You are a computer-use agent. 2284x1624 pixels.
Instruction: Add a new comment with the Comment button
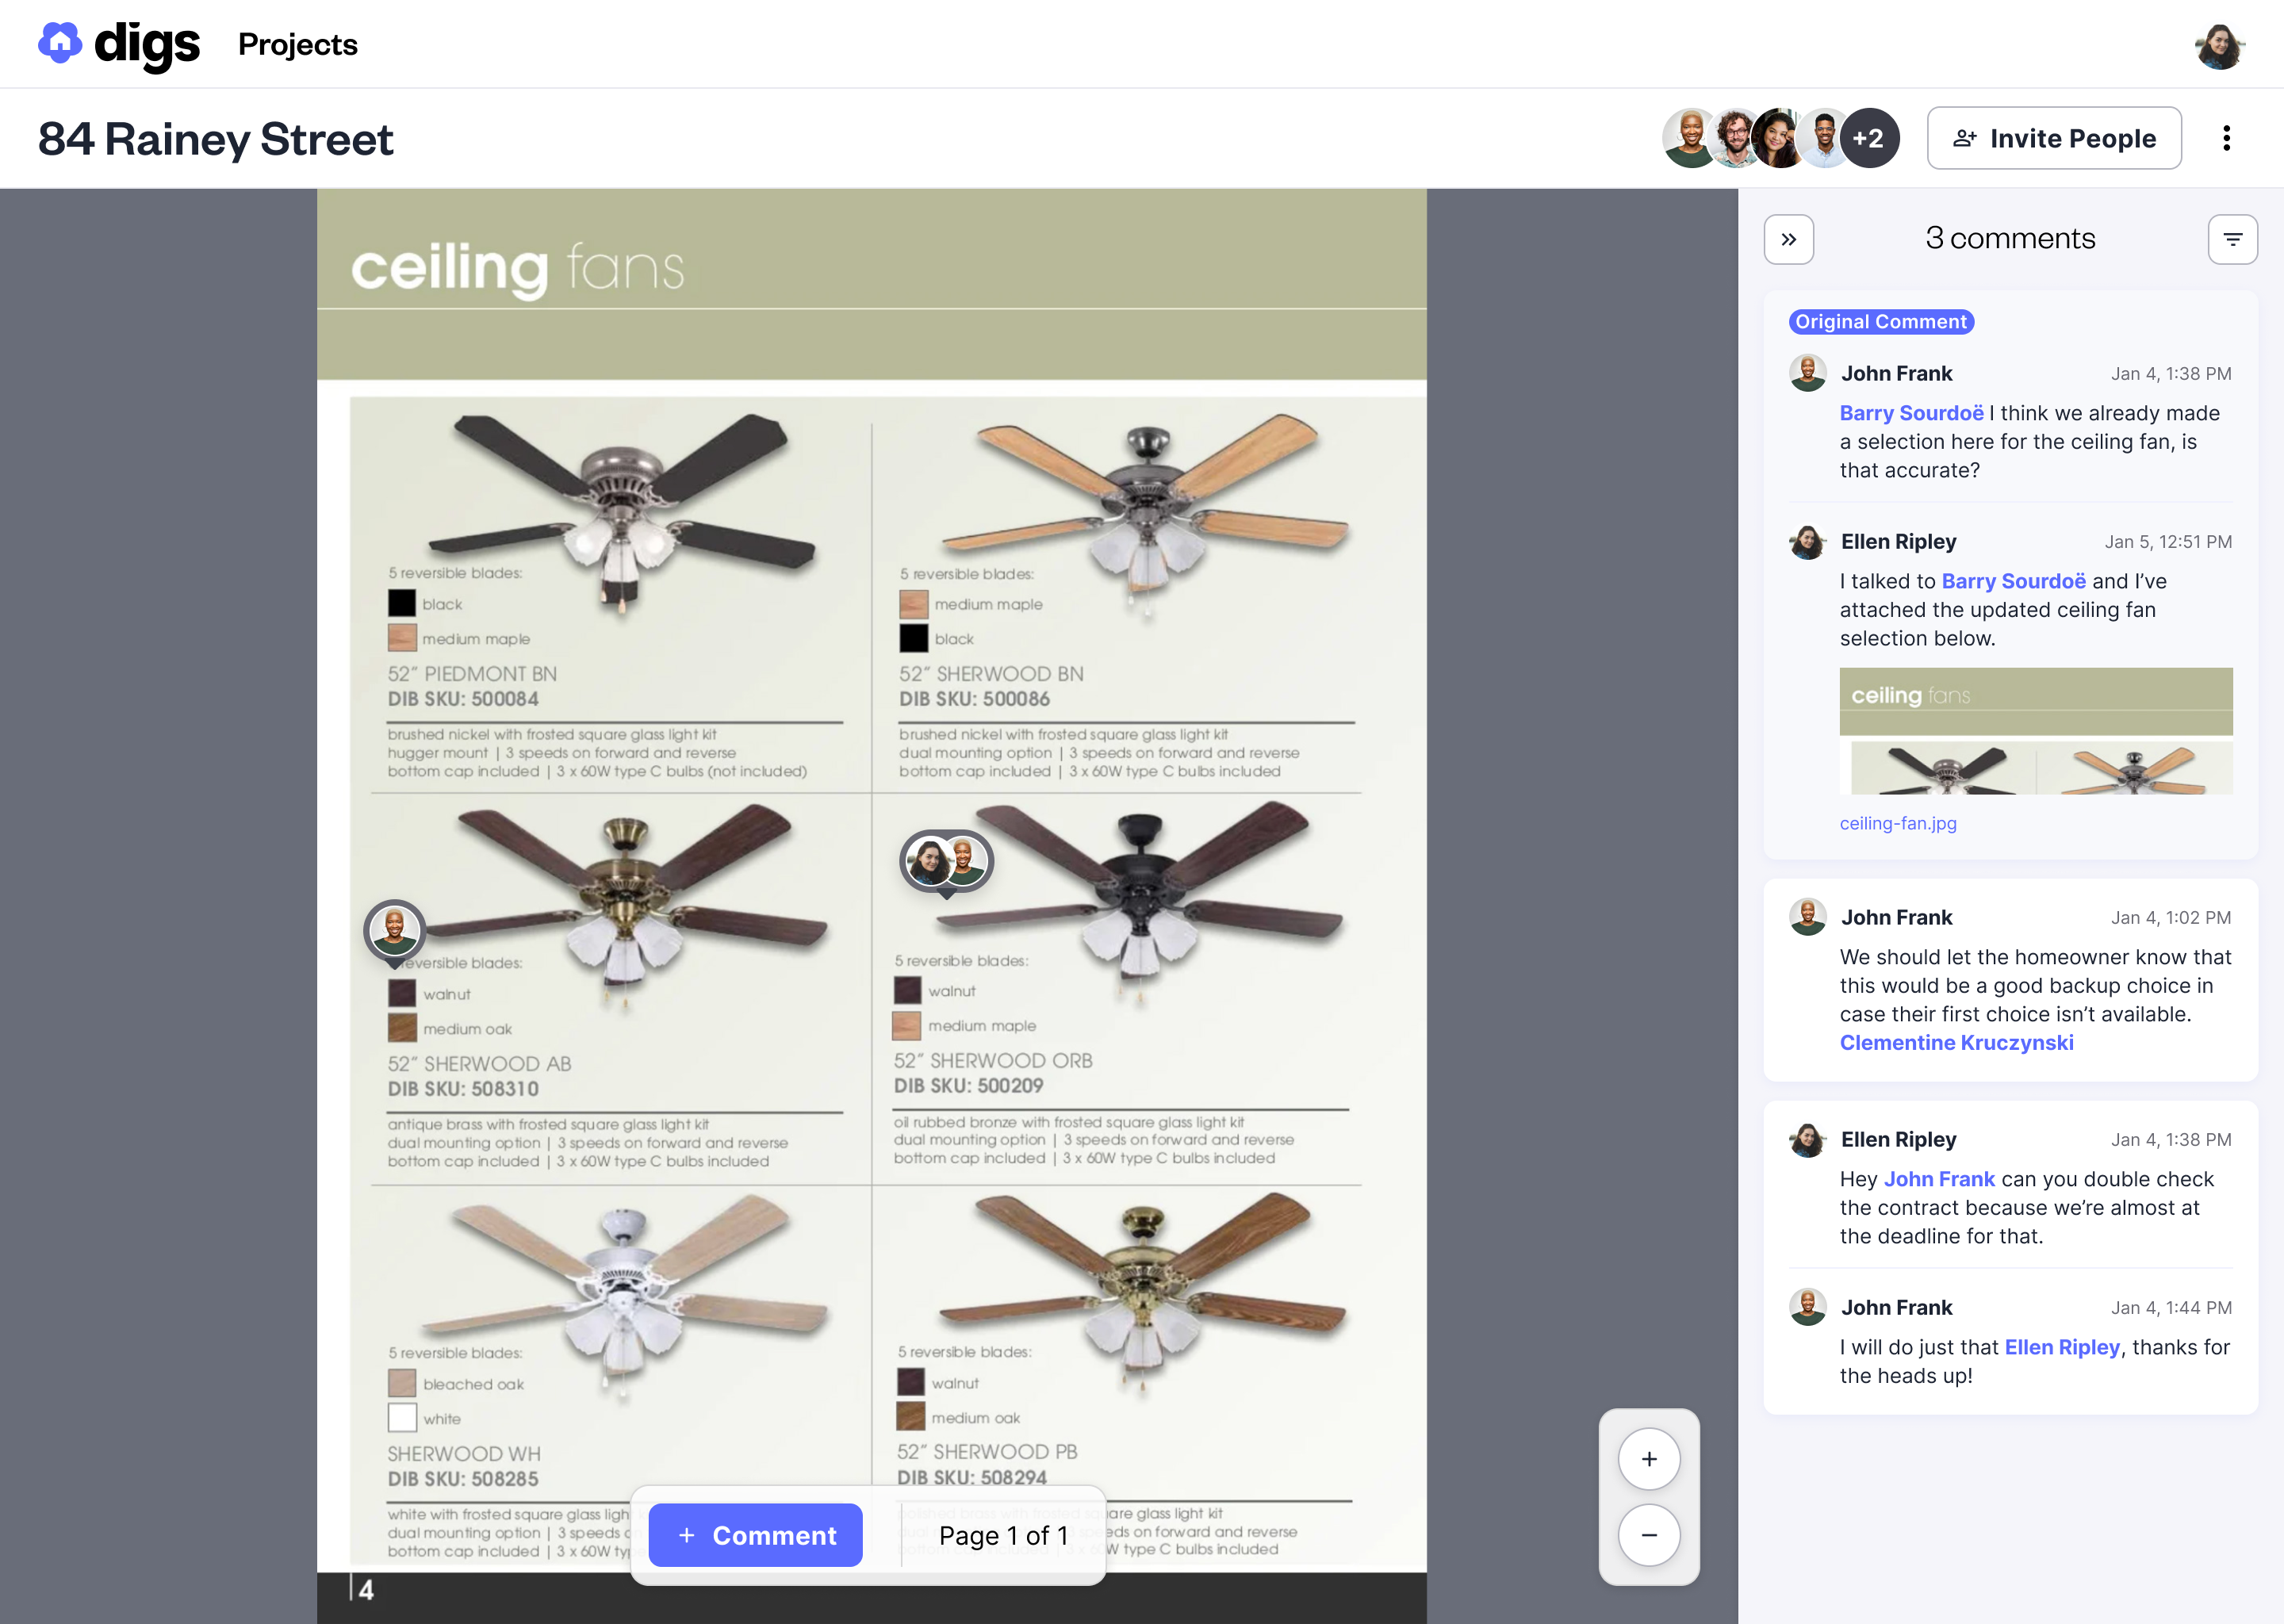755,1535
